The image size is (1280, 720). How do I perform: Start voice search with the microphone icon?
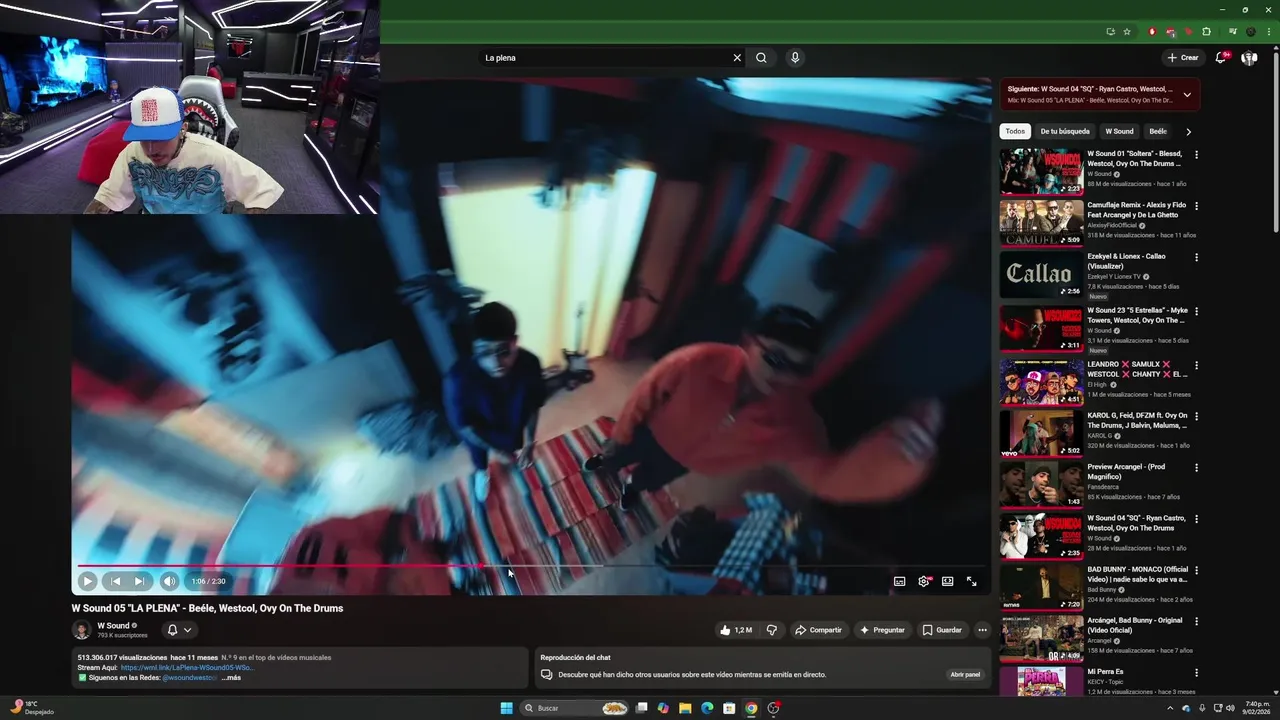[795, 58]
